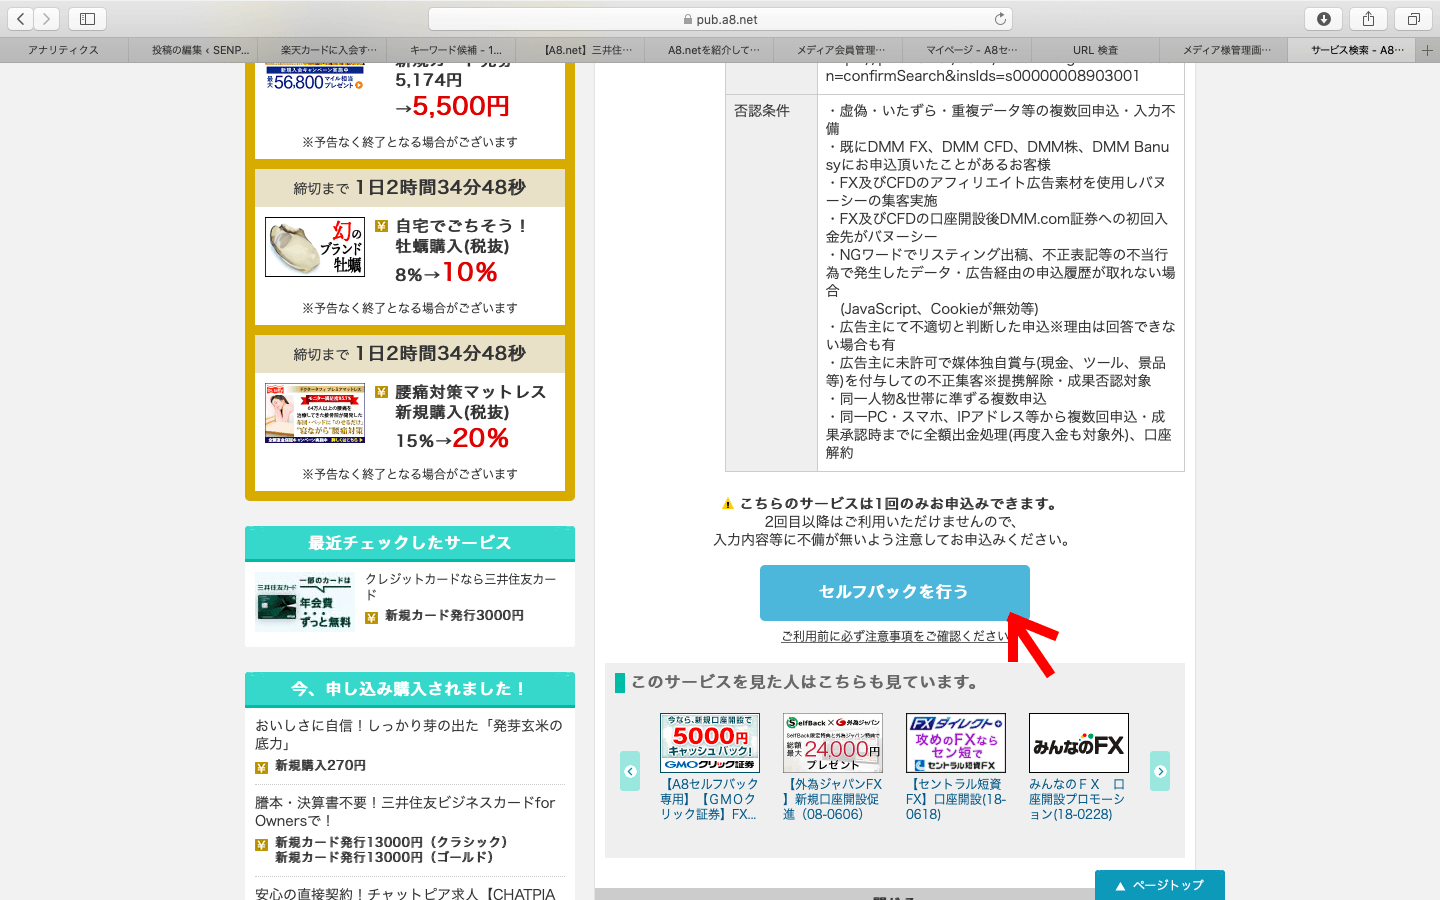Switch to the メディア会員管理 tab
The image size is (1440, 900).
pos(838,50)
